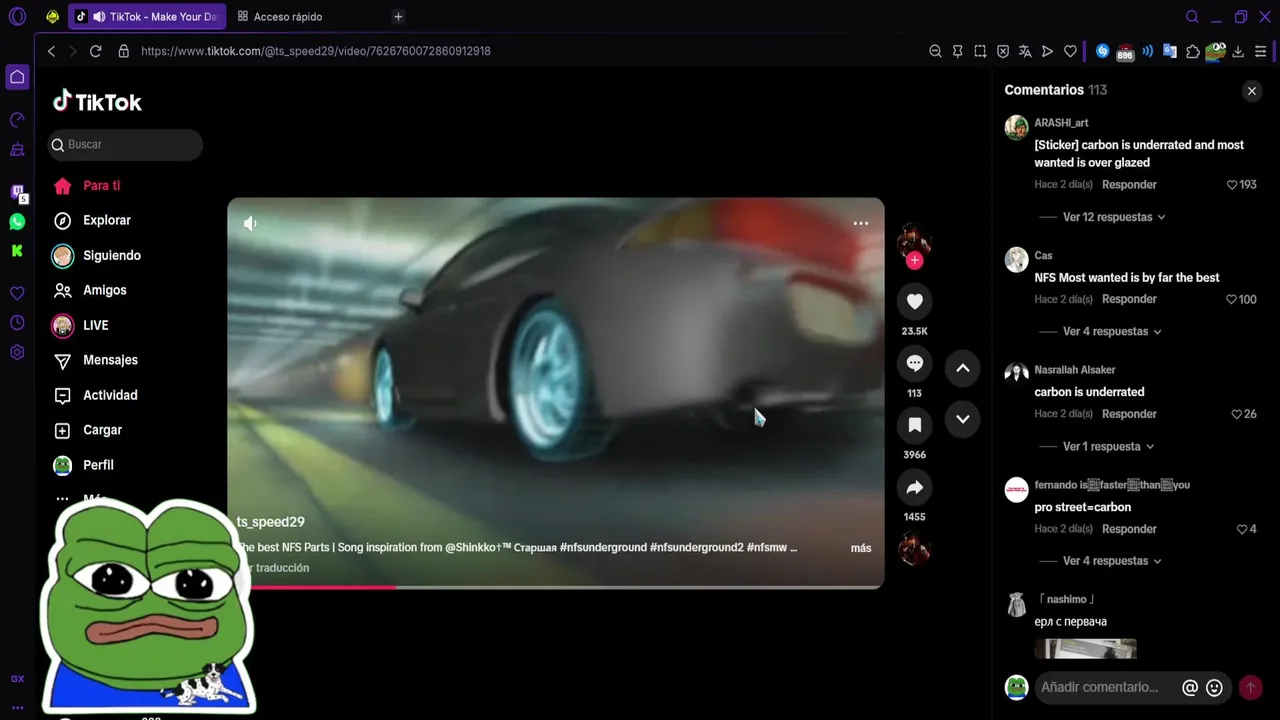Close the Comentarios panel

1251,91
